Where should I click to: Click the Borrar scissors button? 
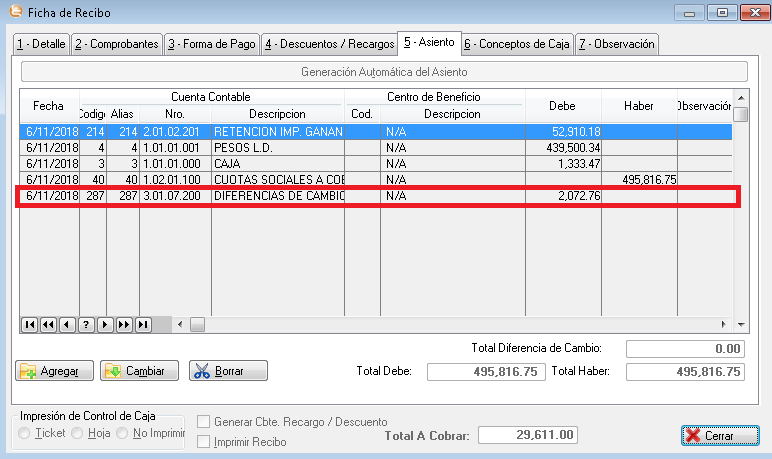click(229, 371)
